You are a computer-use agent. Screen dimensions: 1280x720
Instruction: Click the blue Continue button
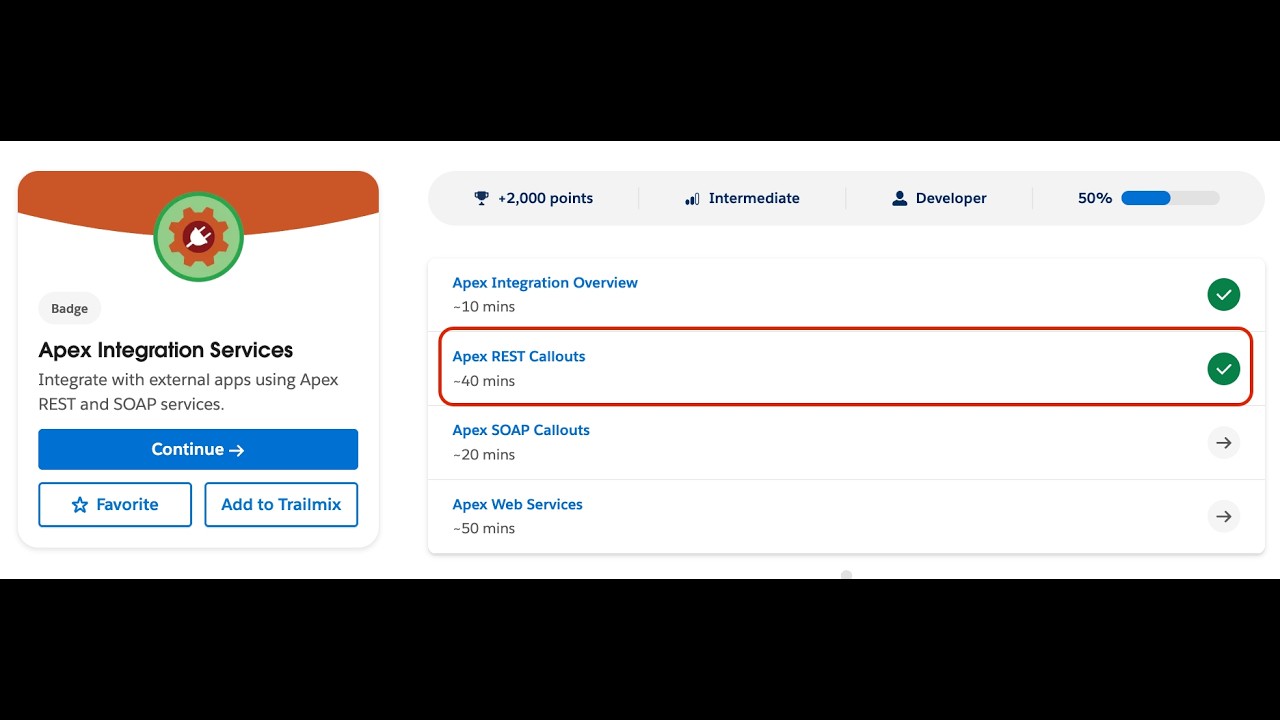(x=198, y=450)
